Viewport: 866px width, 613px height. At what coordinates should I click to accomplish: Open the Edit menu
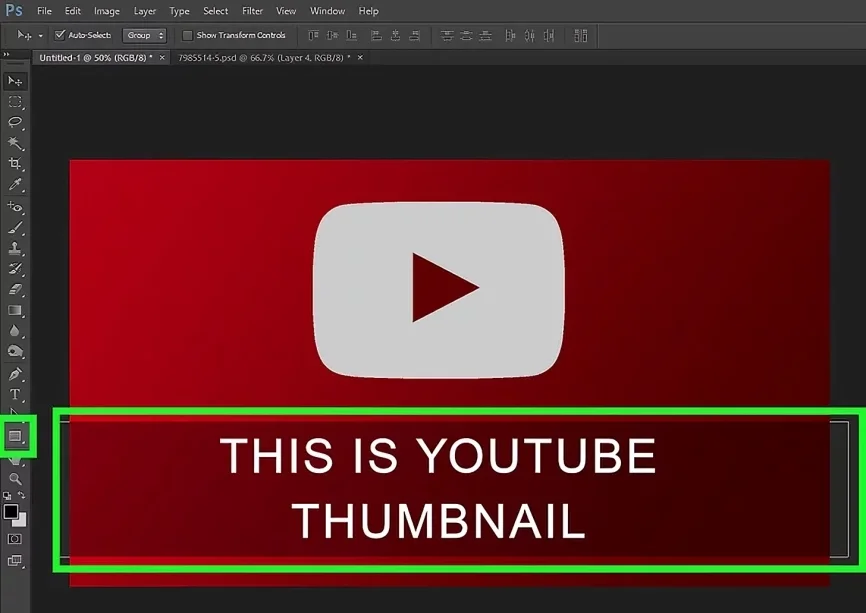72,11
